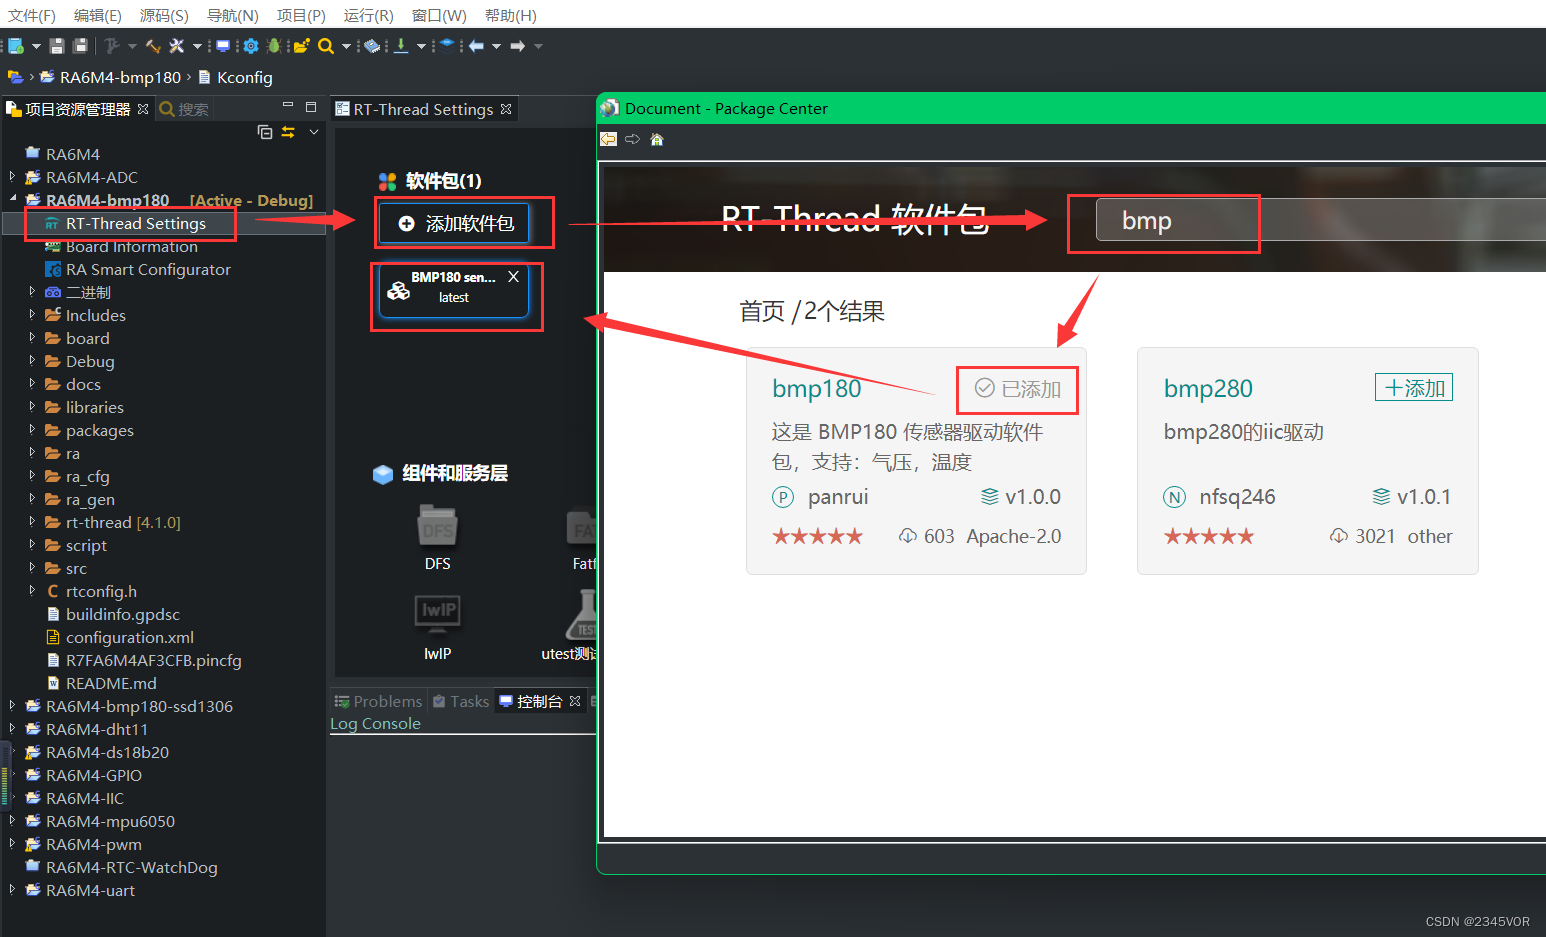Screen dimensions: 1546x937
Task: Select the BMP180 sensor package card
Action: pyautogui.click(x=453, y=290)
